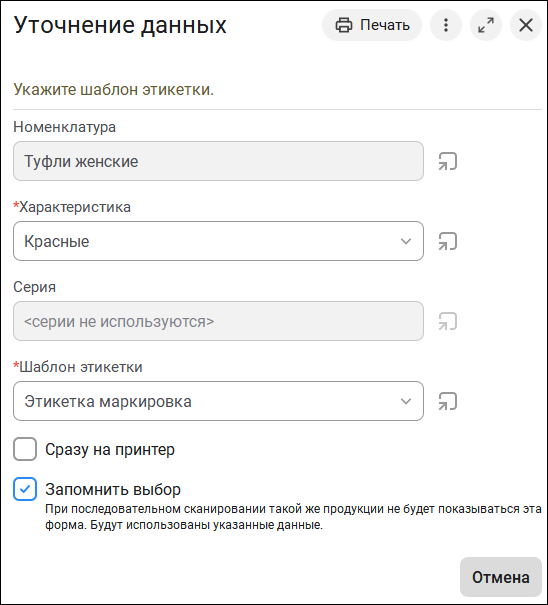This screenshot has width=548, height=605.
Task: Click the Отмена button
Action: (x=501, y=577)
